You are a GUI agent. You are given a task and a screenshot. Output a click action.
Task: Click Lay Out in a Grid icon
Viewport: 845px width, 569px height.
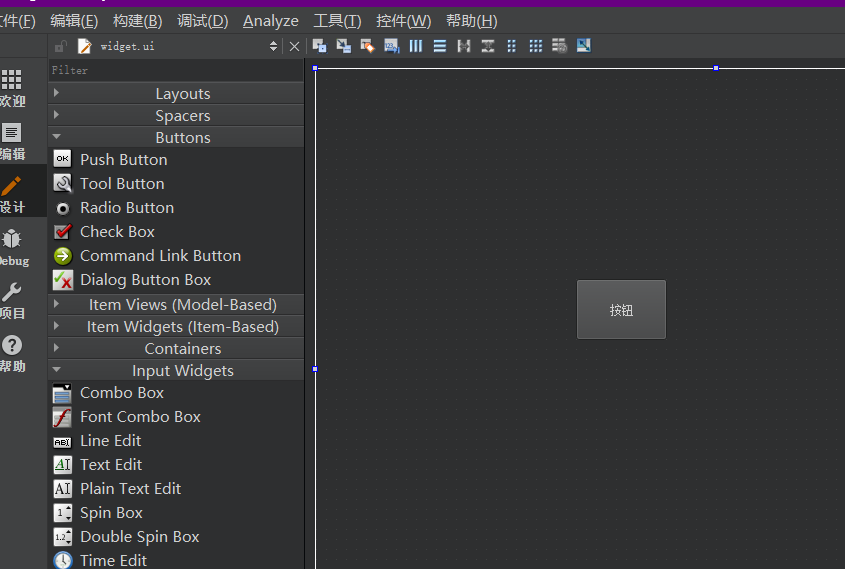pos(536,46)
